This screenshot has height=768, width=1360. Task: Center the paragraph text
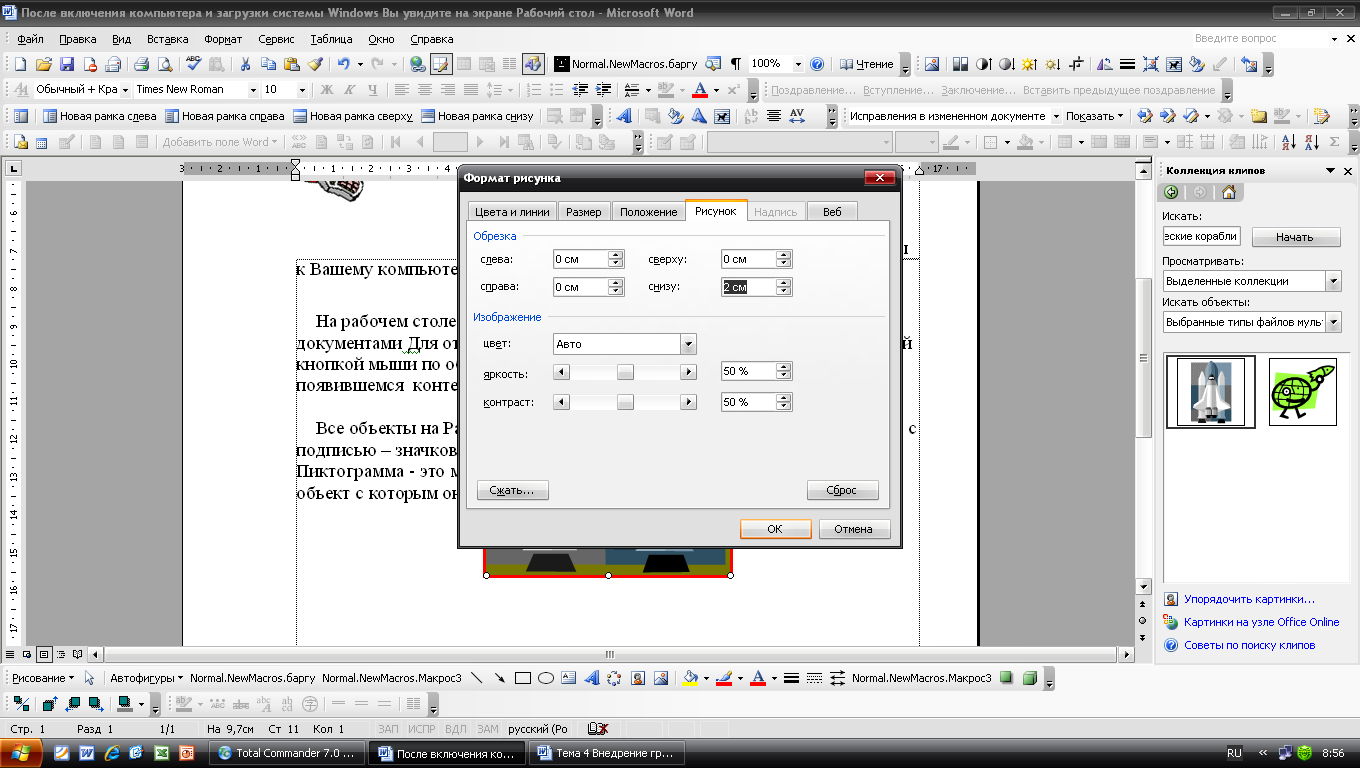click(424, 90)
